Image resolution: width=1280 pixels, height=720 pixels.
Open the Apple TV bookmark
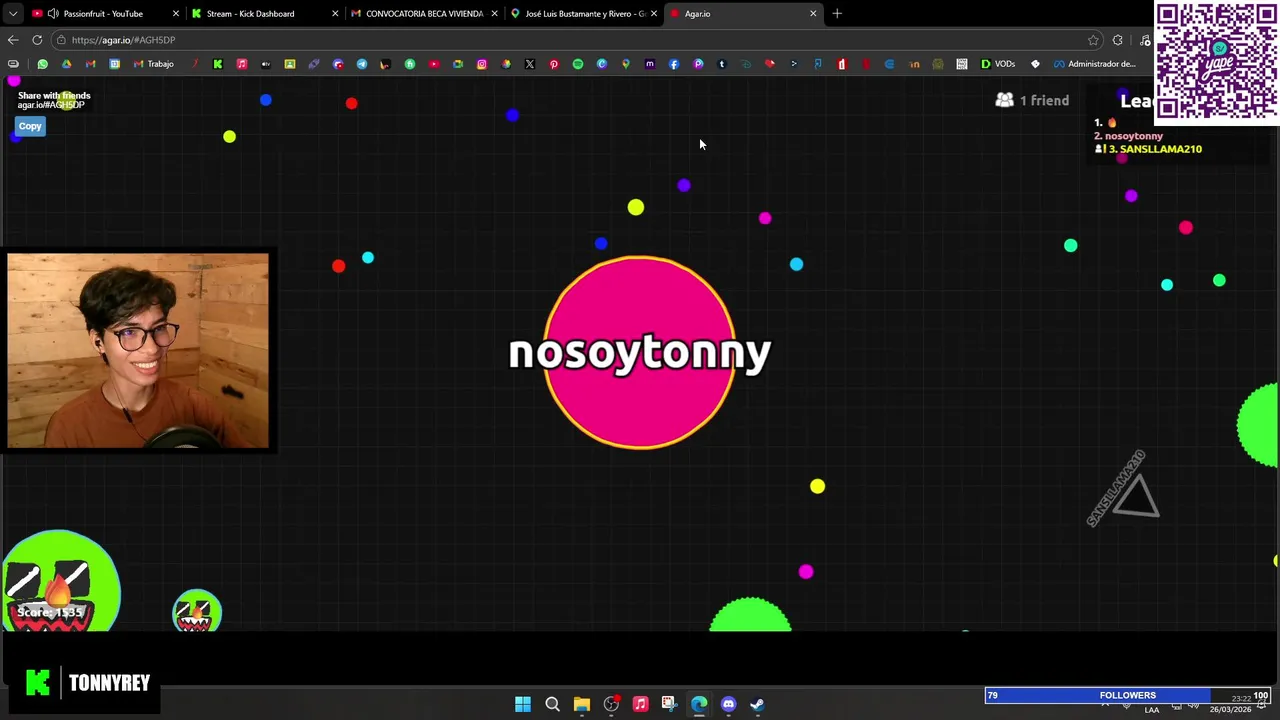266,64
